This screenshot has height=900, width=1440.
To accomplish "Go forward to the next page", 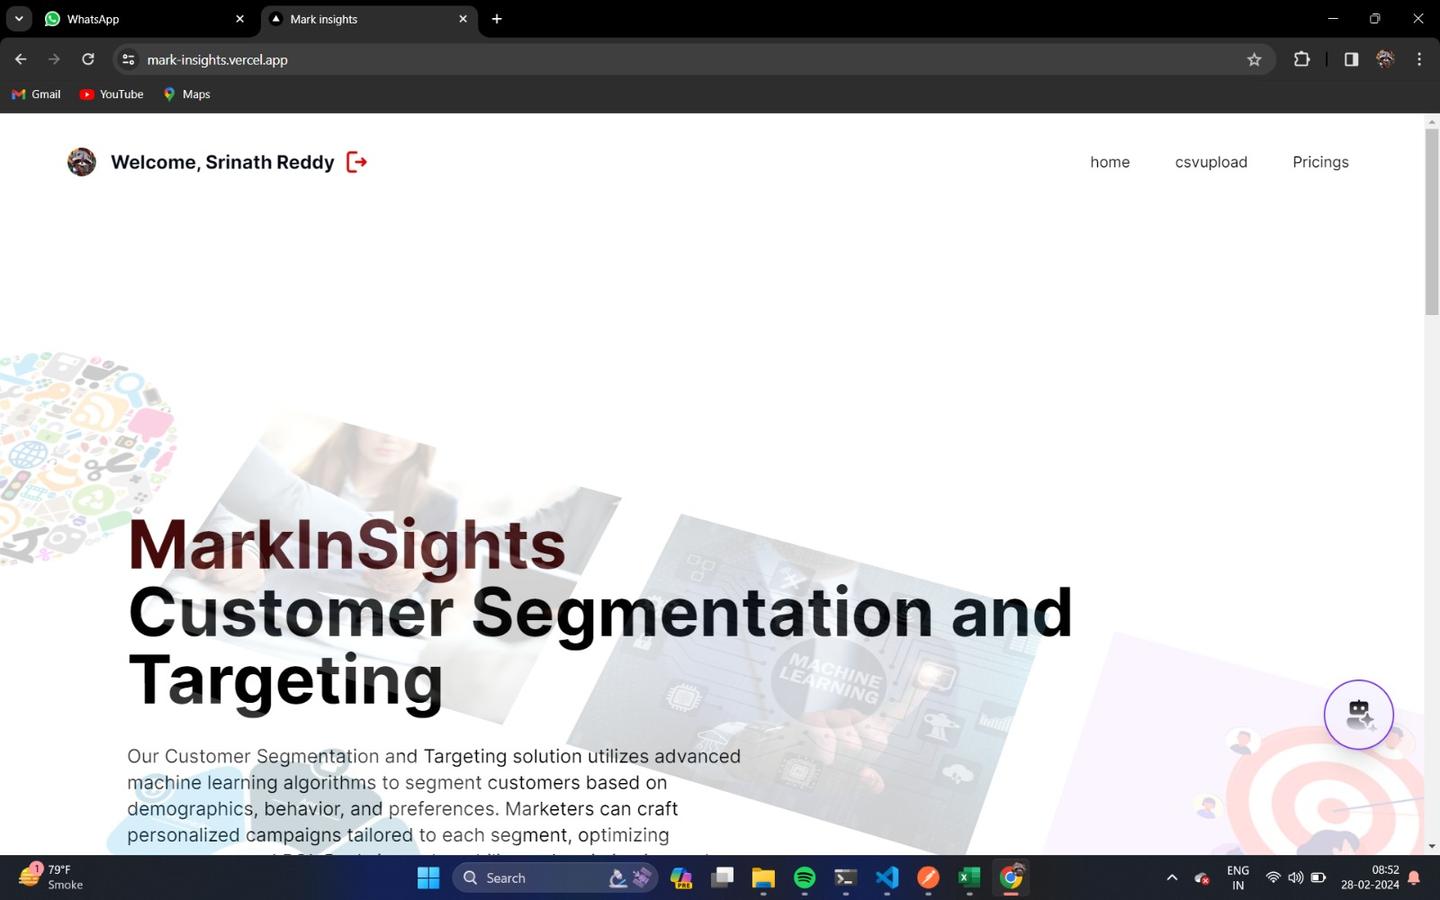I will [54, 59].
